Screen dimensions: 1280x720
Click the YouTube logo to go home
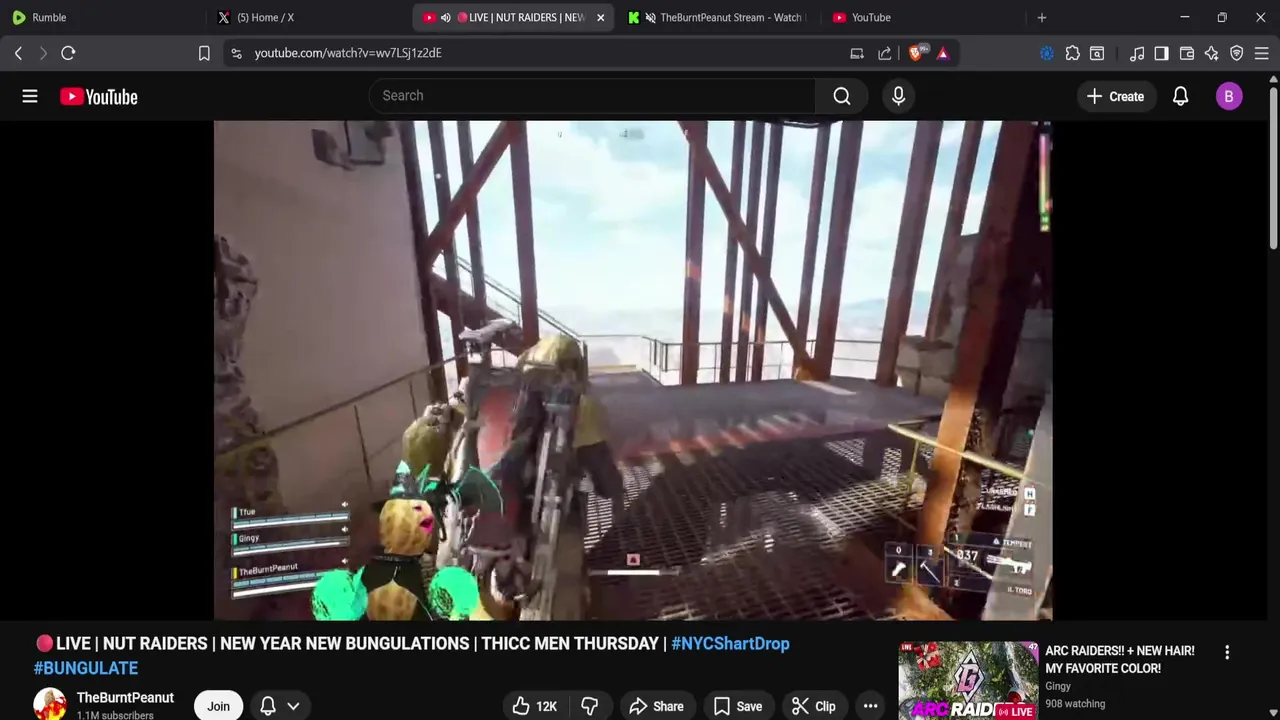(98, 96)
